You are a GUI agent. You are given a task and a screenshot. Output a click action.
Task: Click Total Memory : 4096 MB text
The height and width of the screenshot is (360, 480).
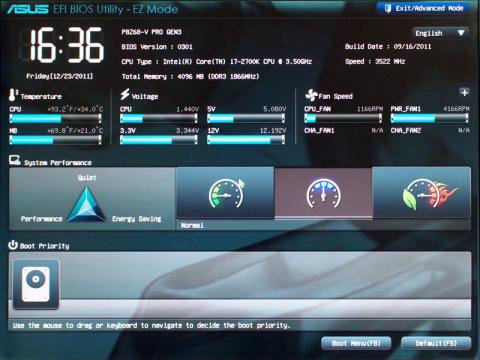pyautogui.click(x=190, y=77)
